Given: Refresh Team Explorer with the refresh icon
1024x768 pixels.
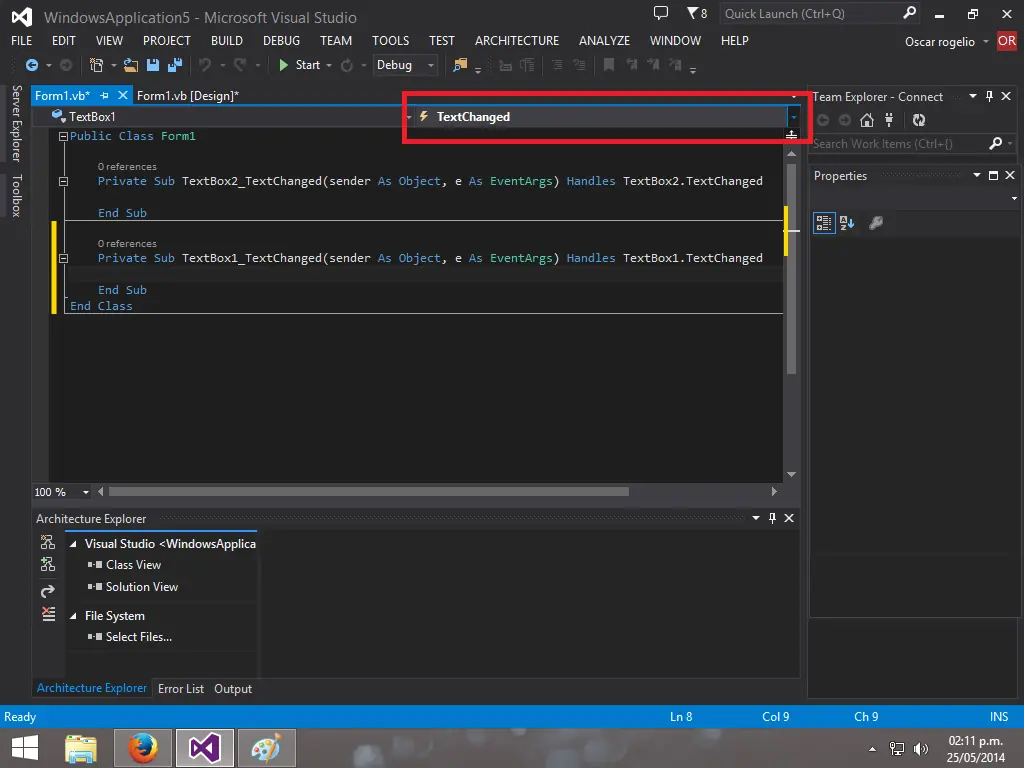Looking at the screenshot, I should (919, 120).
